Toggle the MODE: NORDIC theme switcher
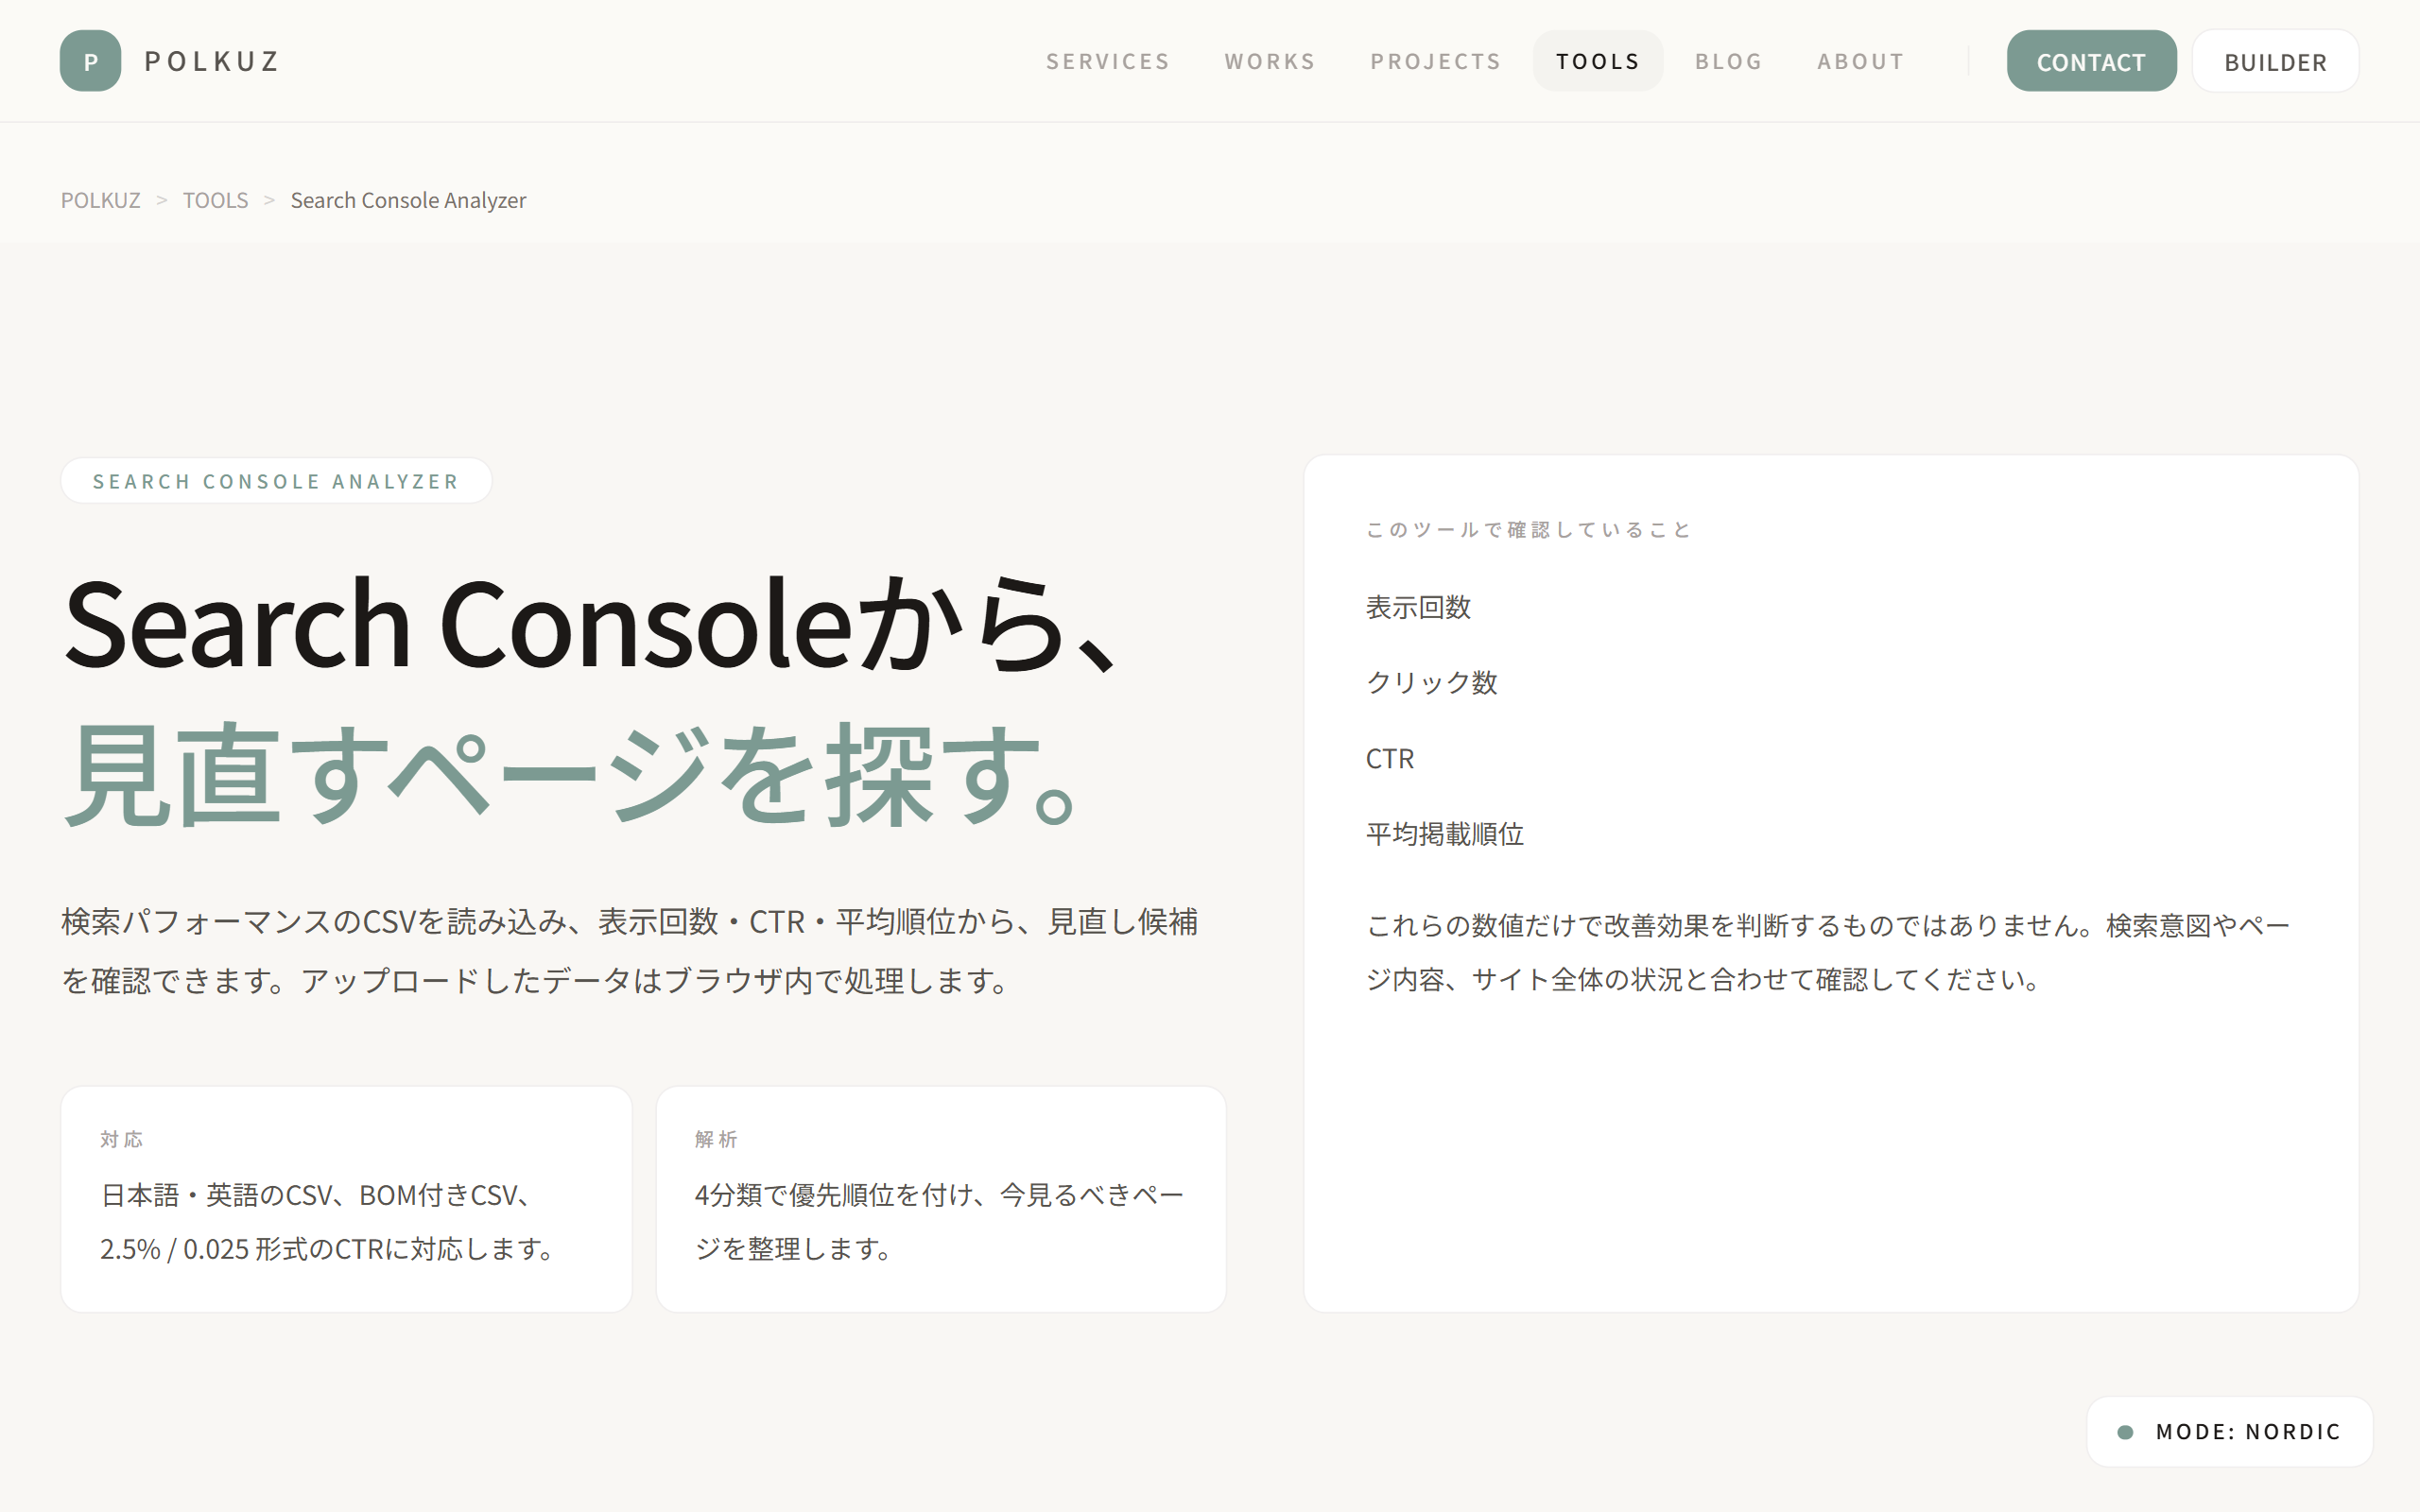Screen dimensions: 2420x1512 (x=2229, y=1431)
